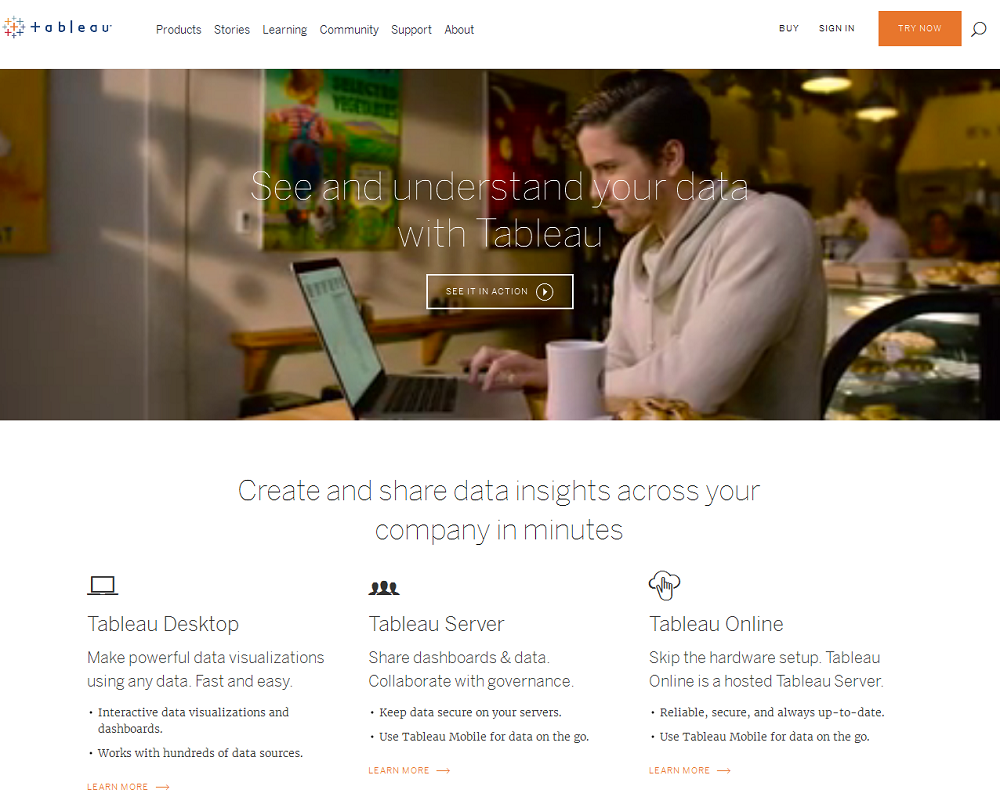1000x804 pixels.
Task: Click the Tableau logo in header
Action: click(57, 28)
